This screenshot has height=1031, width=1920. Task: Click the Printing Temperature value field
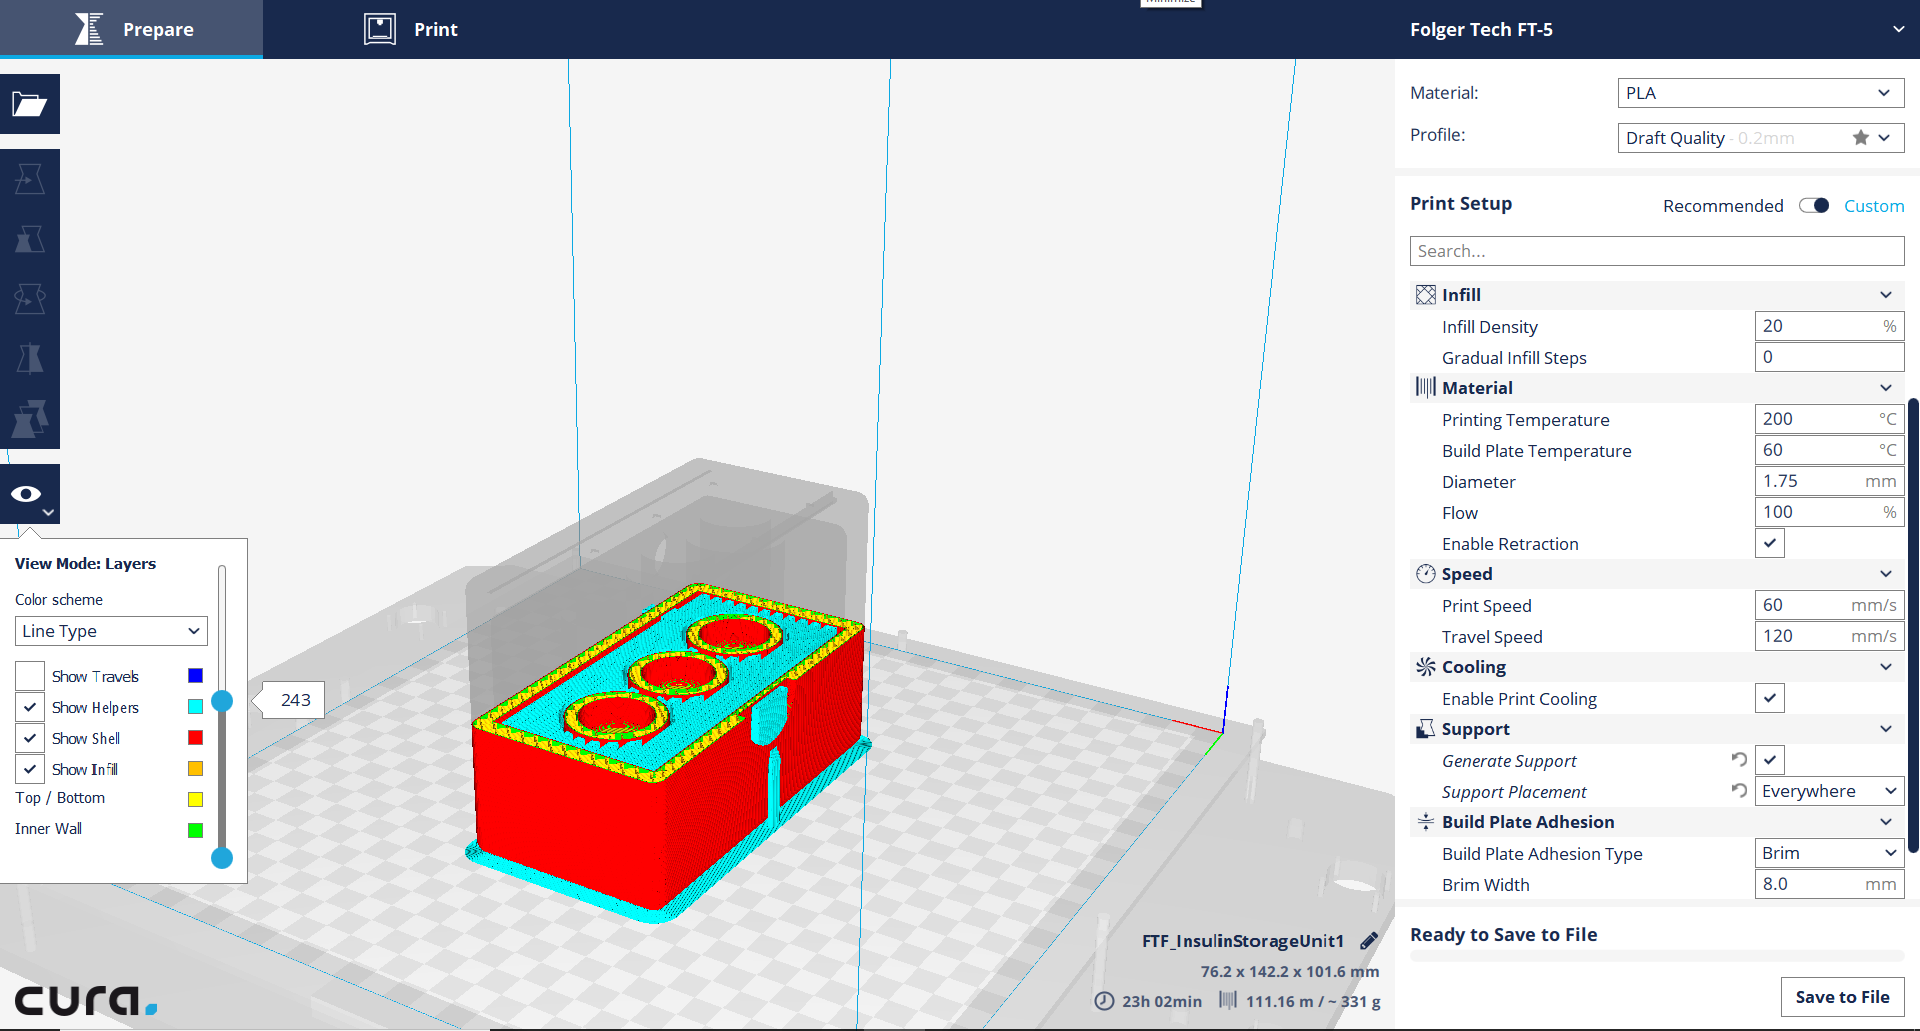coord(1829,419)
